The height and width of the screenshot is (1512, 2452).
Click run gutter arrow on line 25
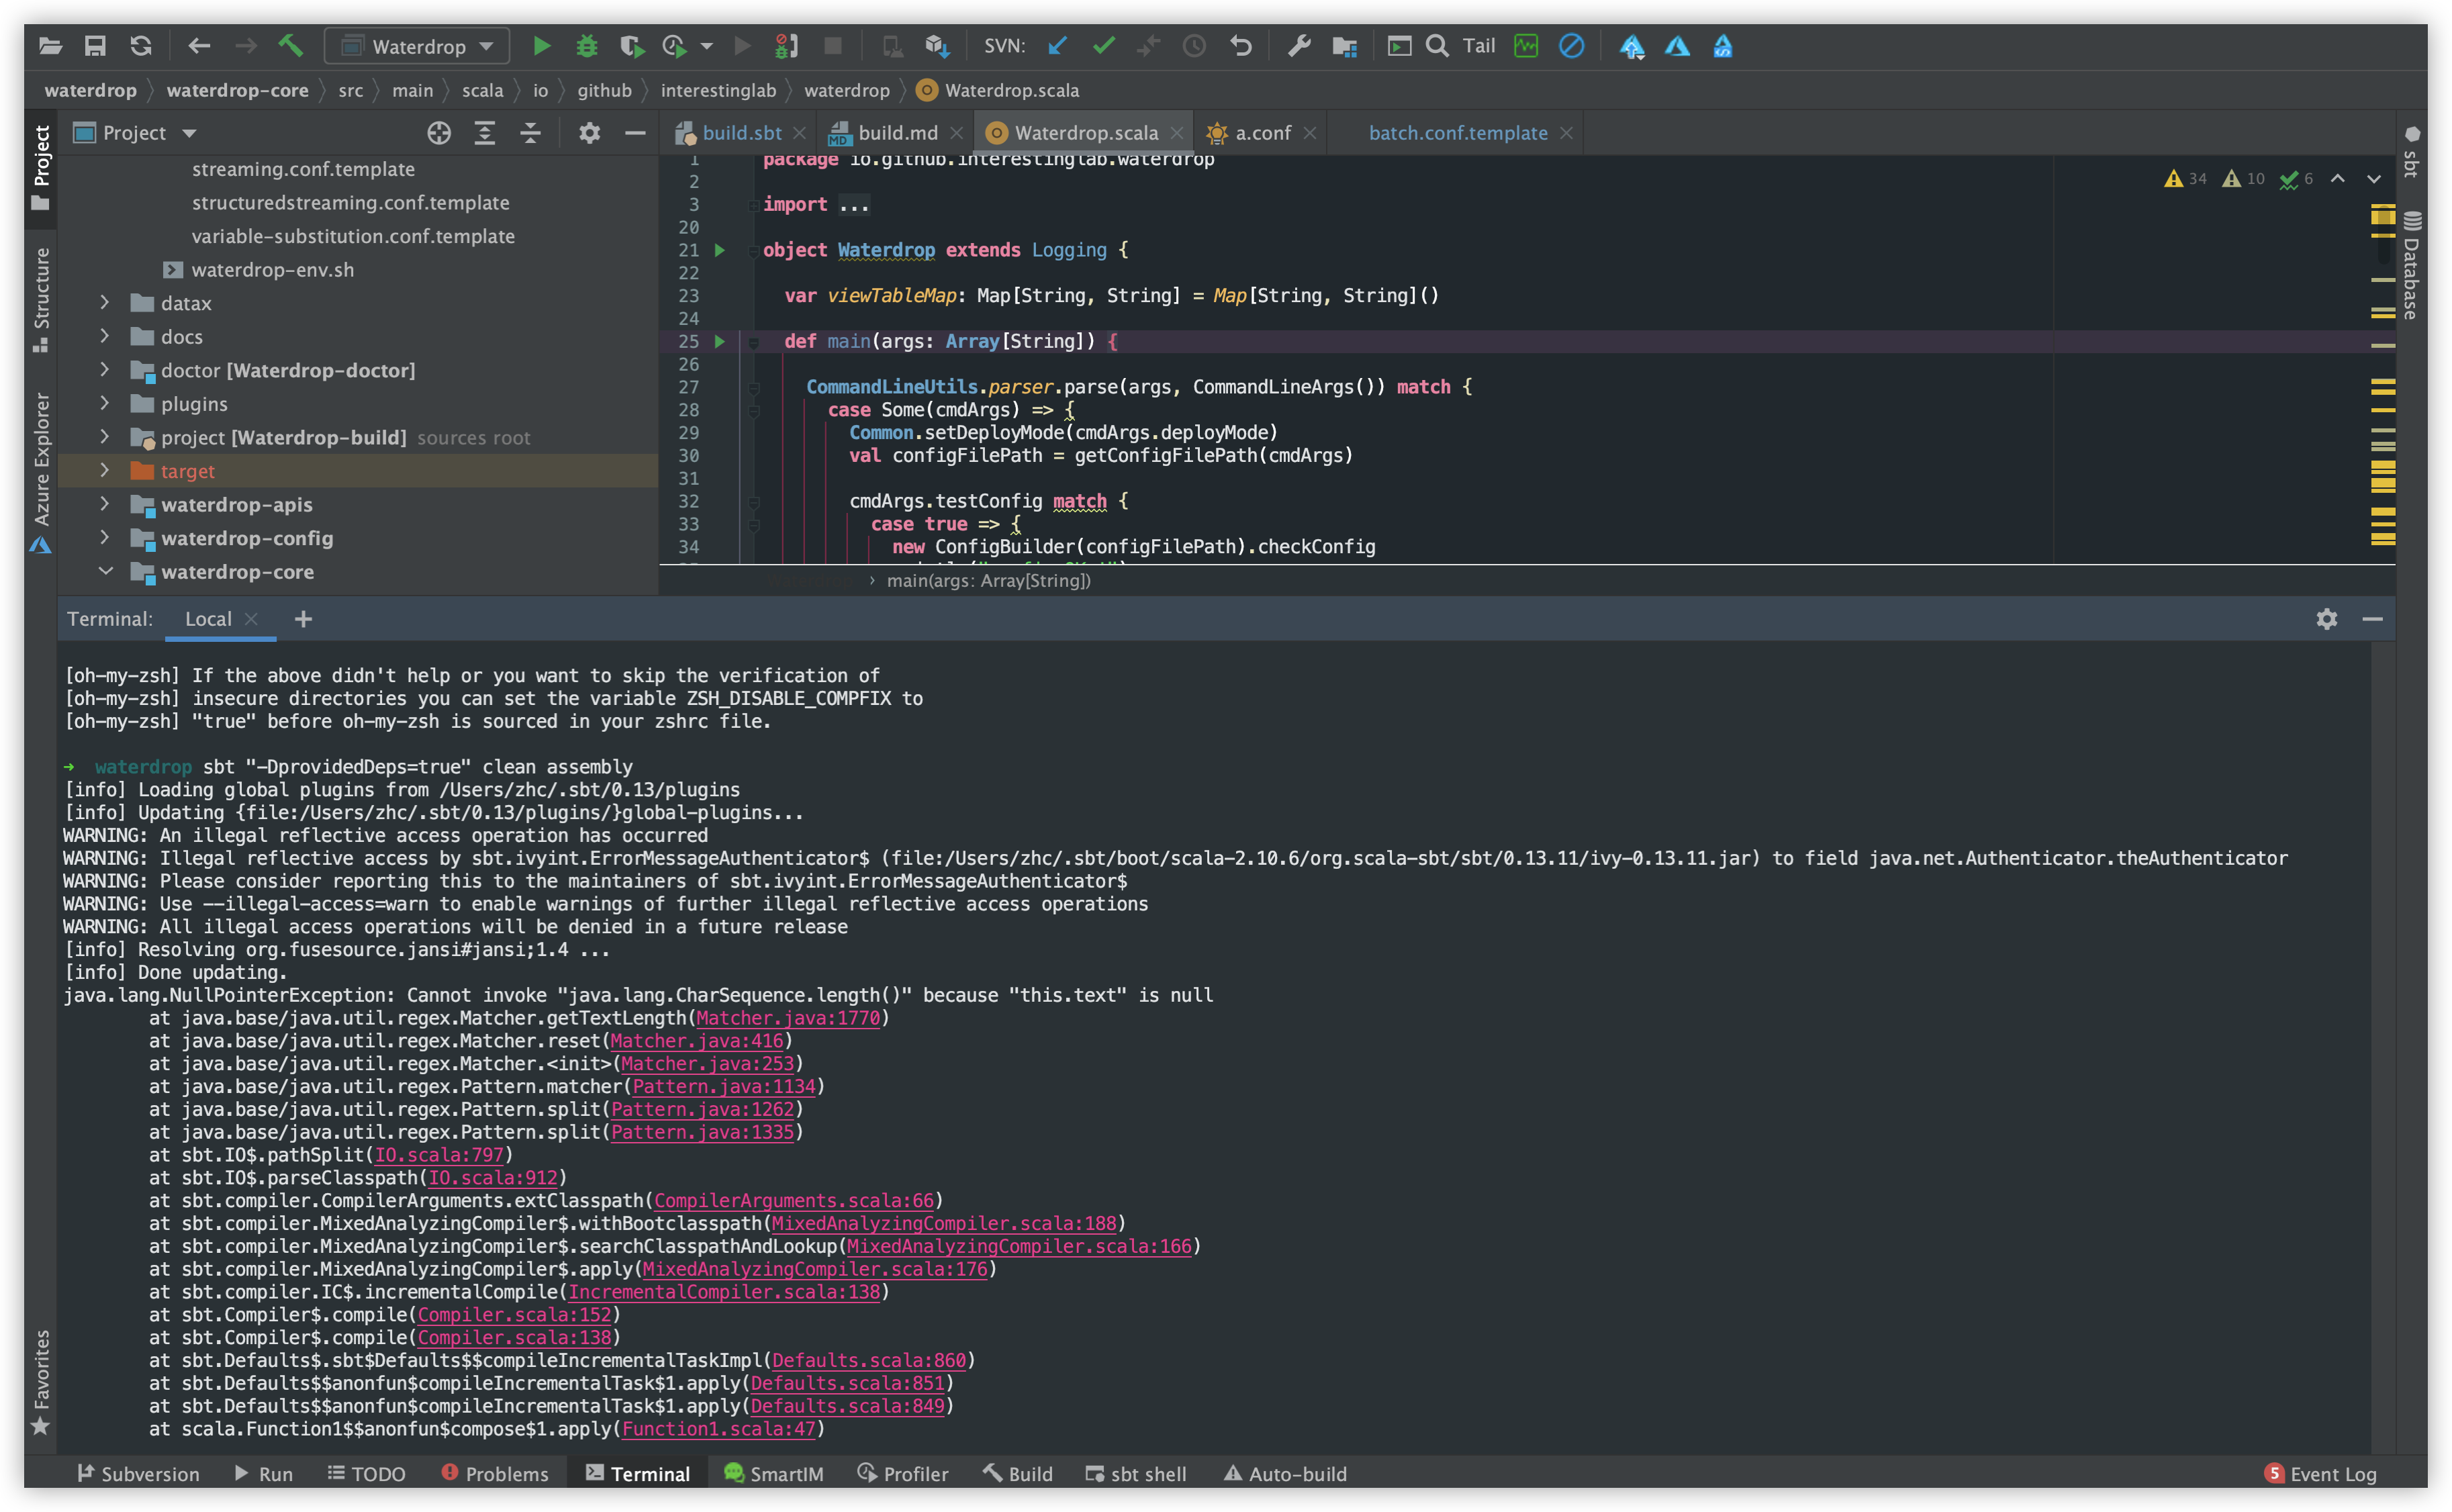point(719,341)
